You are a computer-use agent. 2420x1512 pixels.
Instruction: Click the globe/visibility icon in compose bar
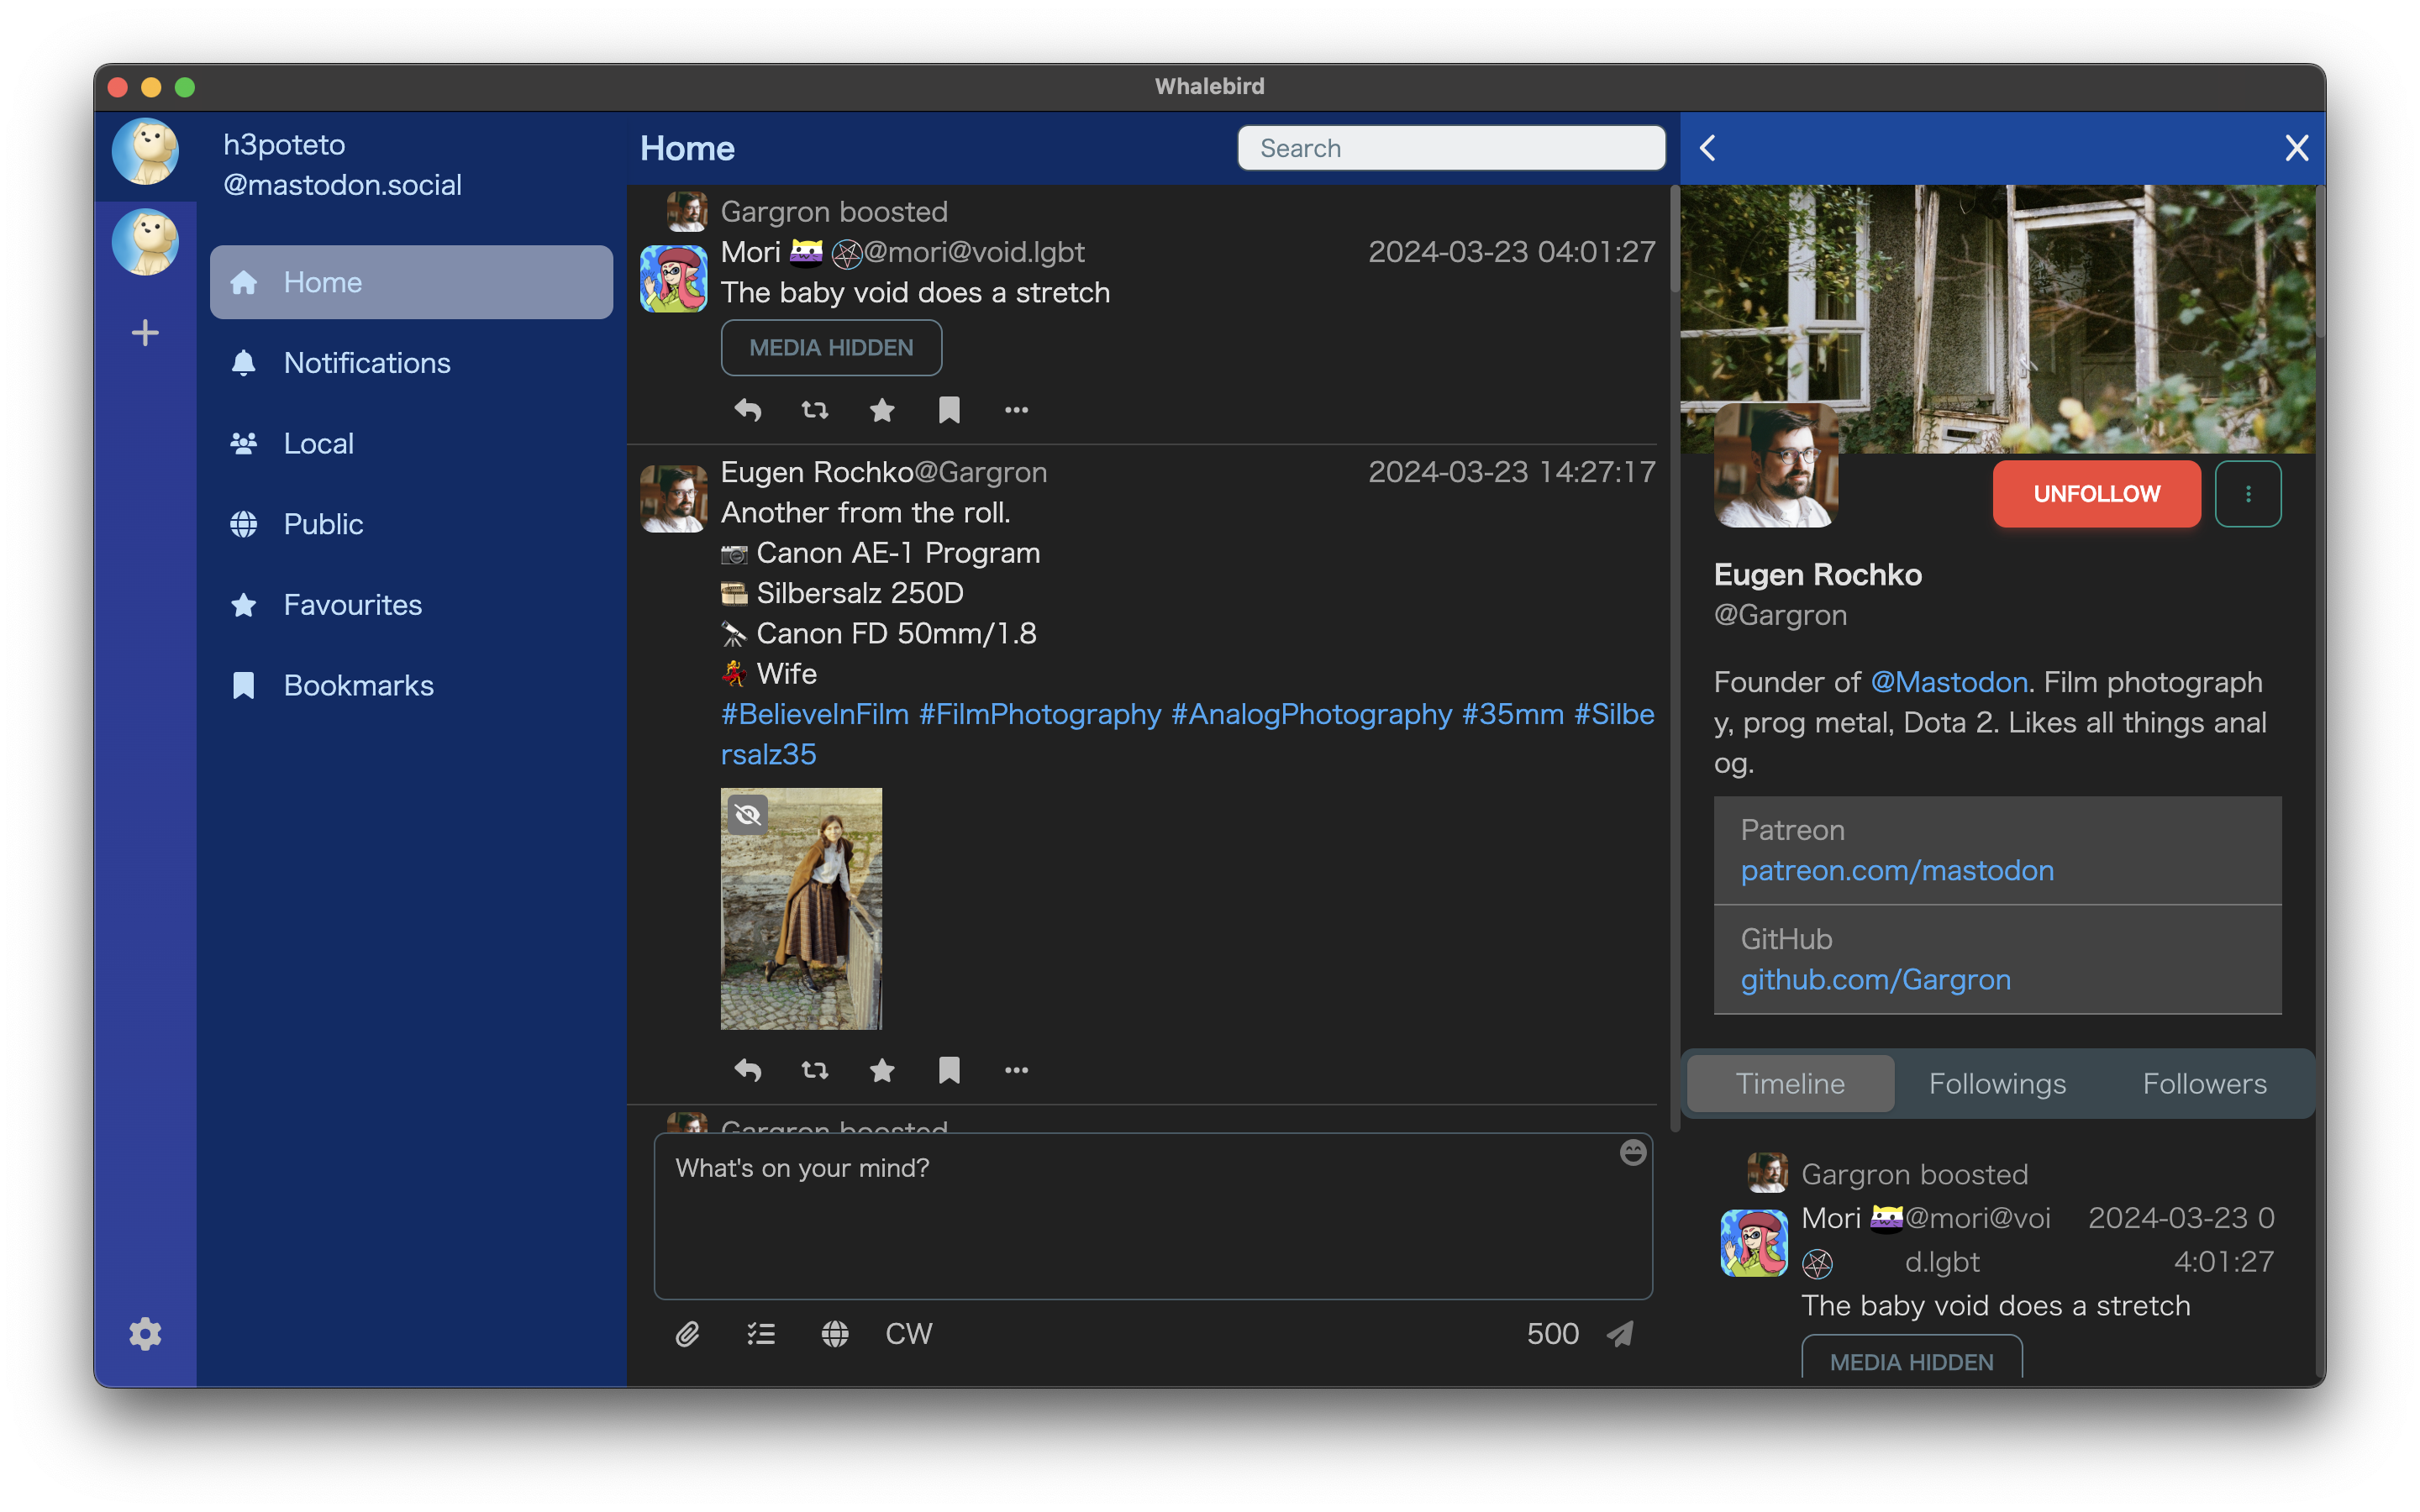coord(836,1332)
